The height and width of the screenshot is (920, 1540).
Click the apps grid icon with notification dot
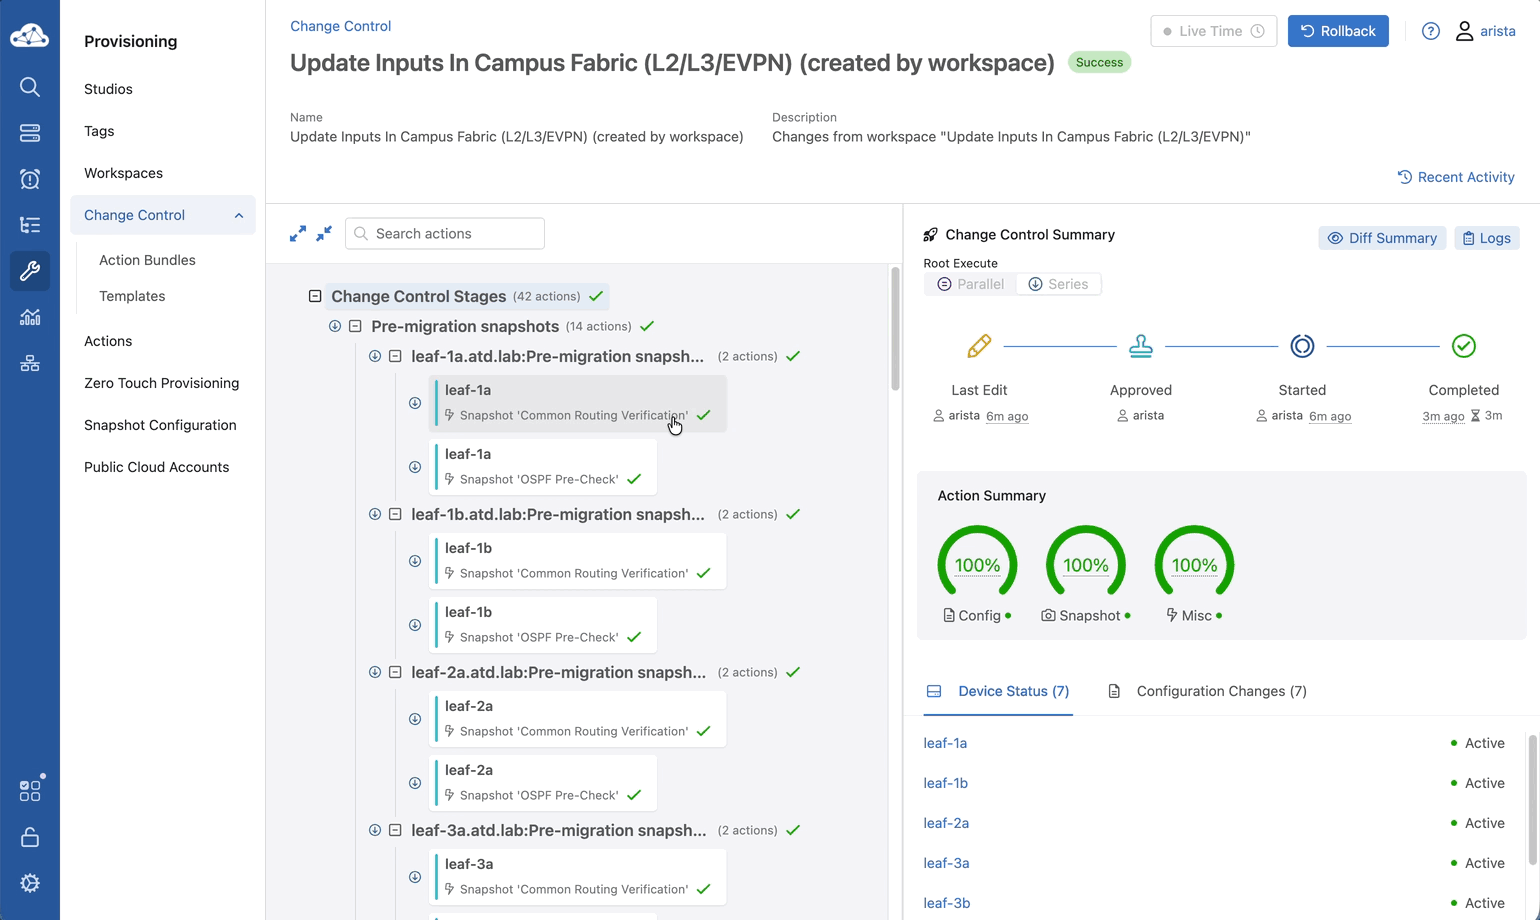coord(31,789)
